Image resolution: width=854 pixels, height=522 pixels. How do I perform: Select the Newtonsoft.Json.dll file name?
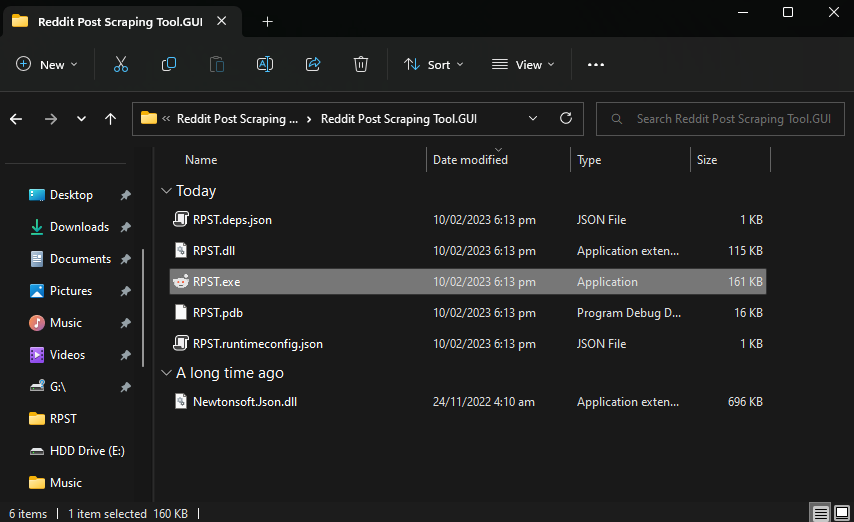click(x=245, y=402)
